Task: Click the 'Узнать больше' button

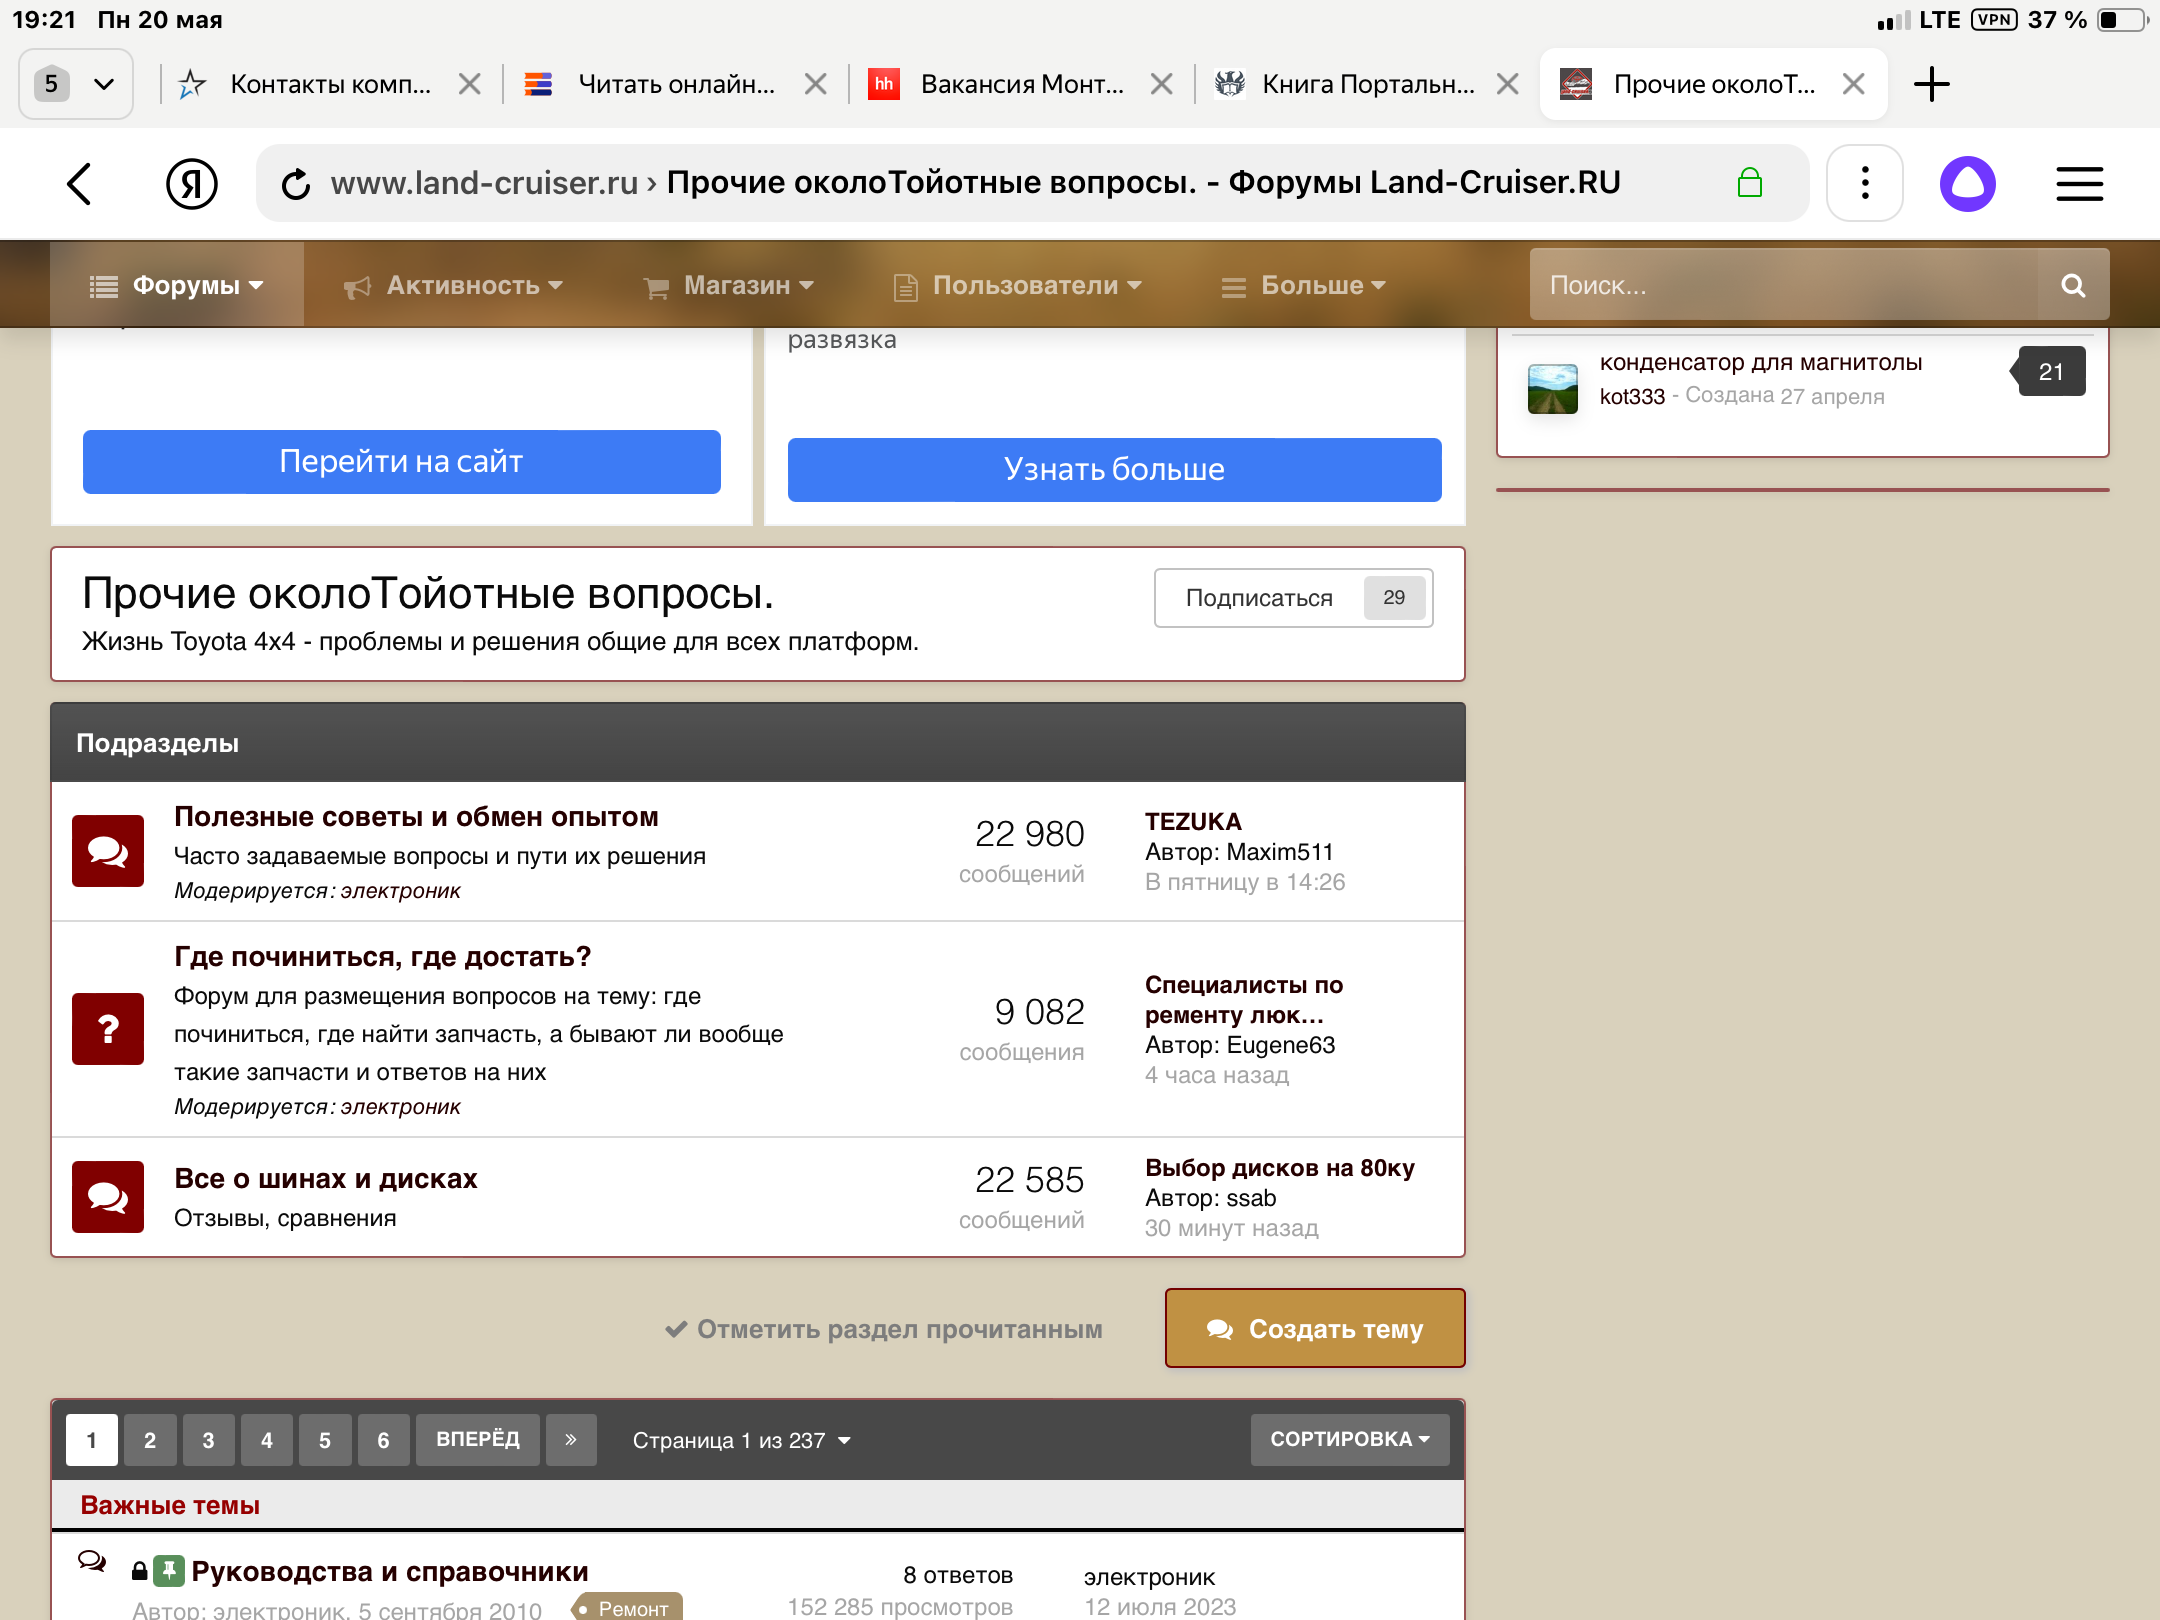Action: 1115,469
